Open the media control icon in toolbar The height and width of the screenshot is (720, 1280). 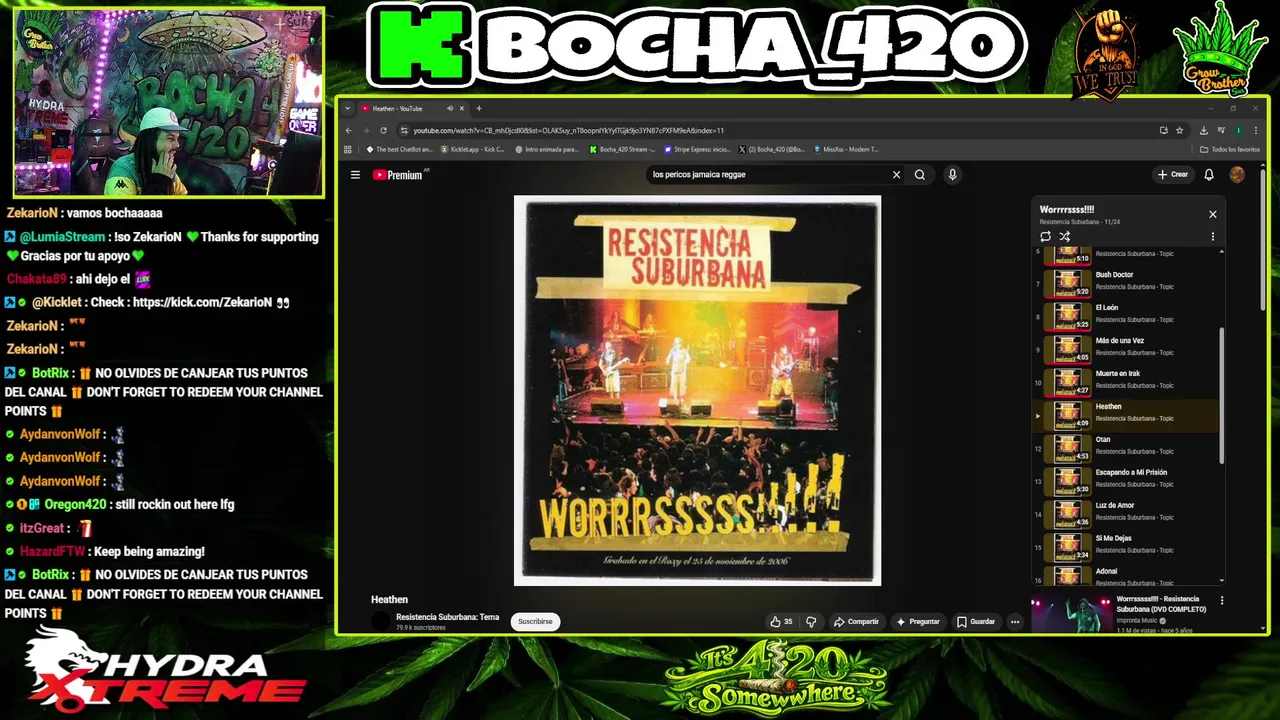click(1221, 130)
